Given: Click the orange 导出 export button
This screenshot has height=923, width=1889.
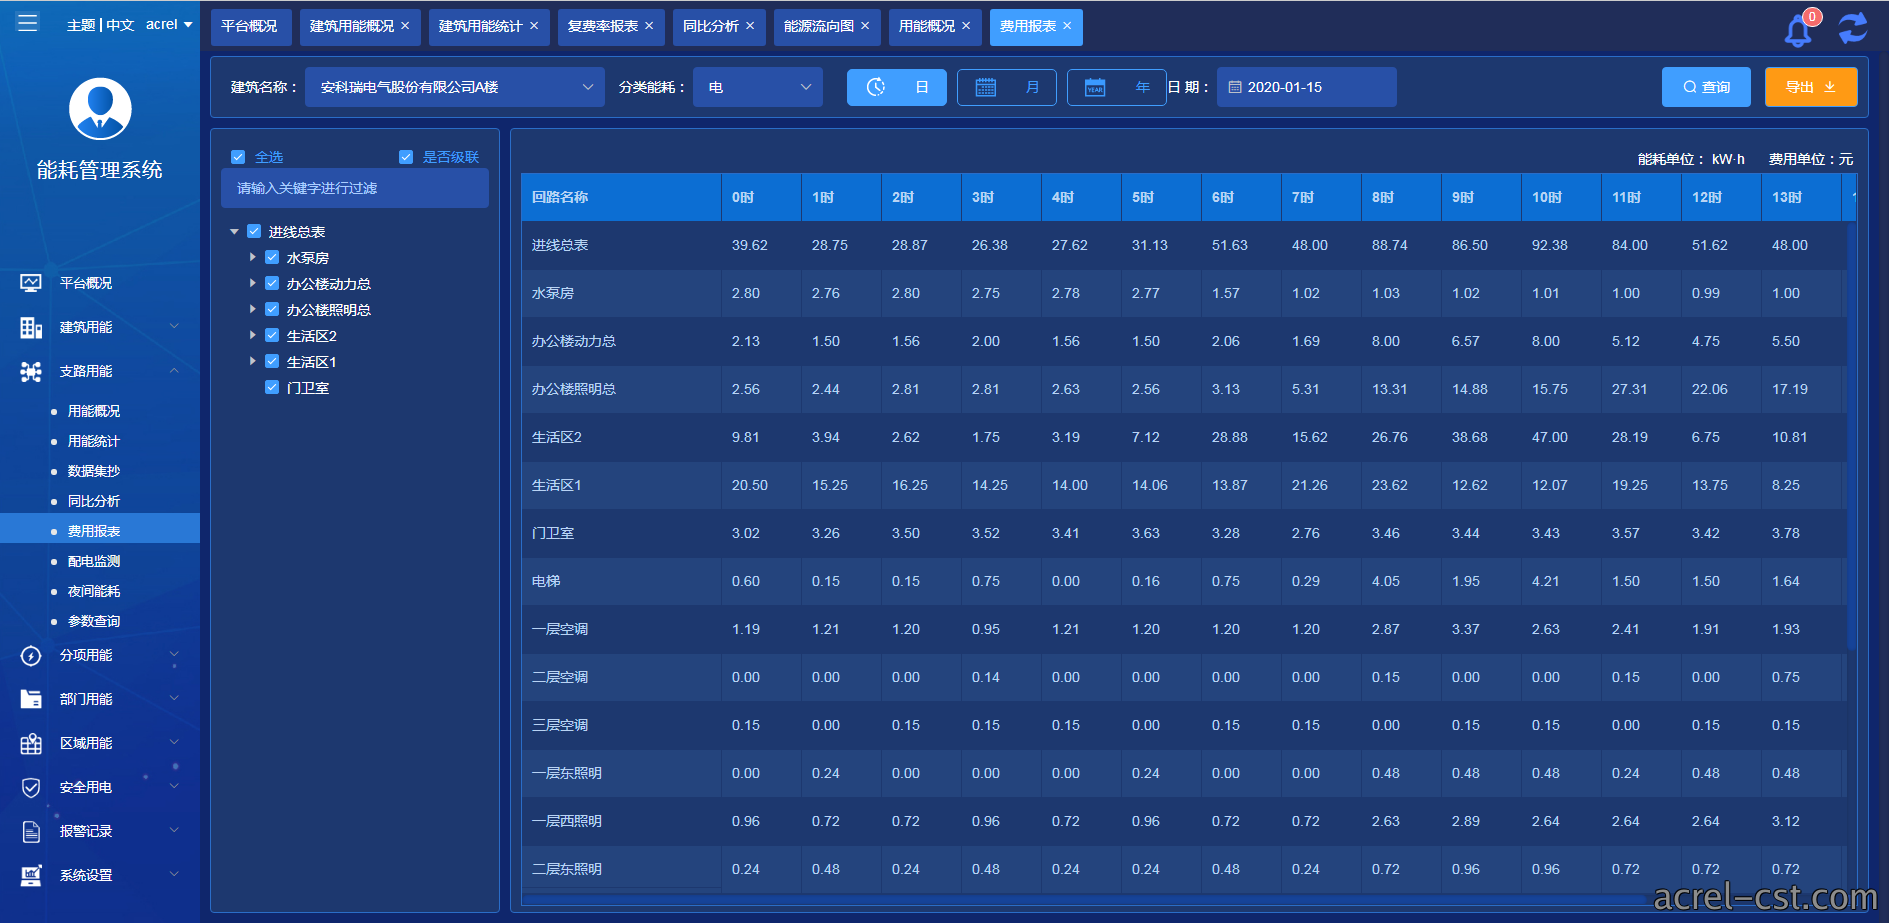Looking at the screenshot, I should 1811,87.
